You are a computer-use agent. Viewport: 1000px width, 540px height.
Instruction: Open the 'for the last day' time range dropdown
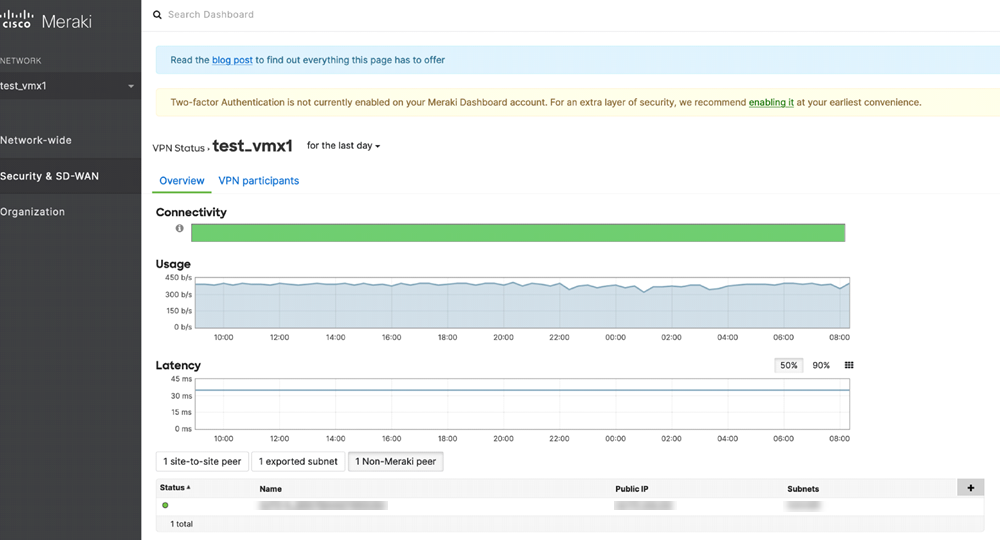[x=343, y=146]
